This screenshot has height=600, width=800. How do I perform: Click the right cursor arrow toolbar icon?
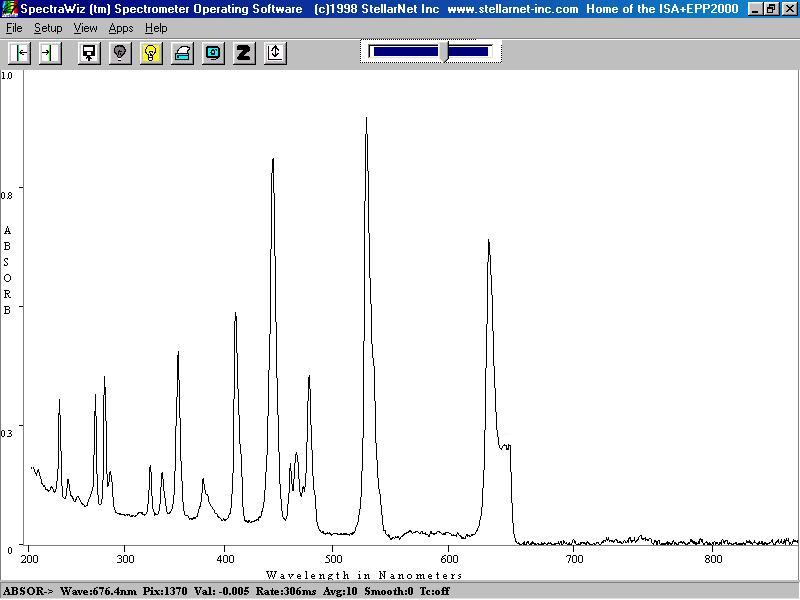(x=50, y=53)
